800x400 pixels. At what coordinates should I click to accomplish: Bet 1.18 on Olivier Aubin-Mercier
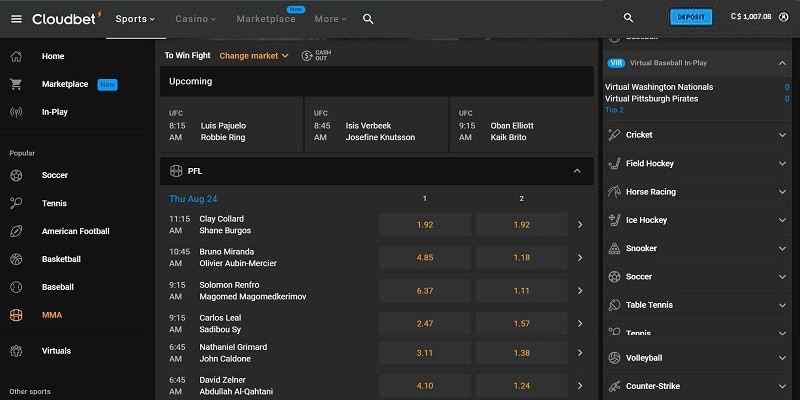pyautogui.click(x=521, y=258)
